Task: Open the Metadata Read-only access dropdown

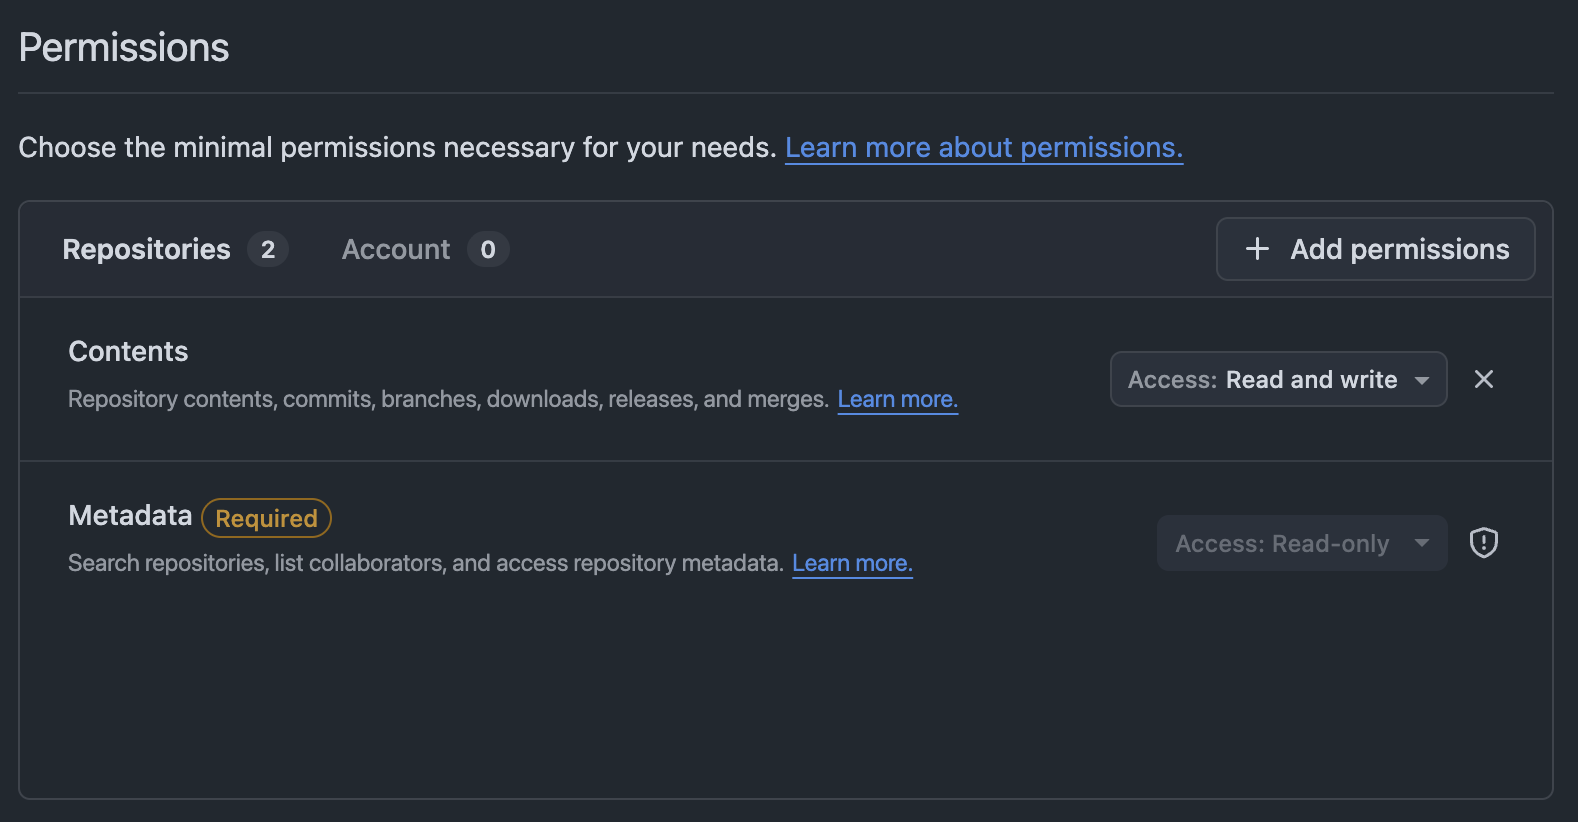Action: [x=1301, y=543]
